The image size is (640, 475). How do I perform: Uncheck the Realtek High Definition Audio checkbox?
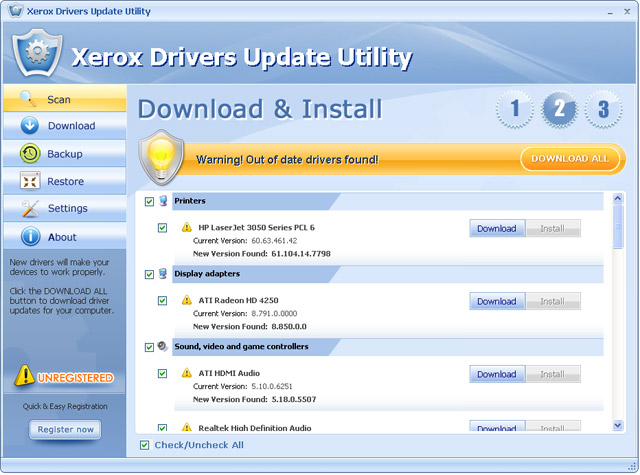(x=162, y=428)
